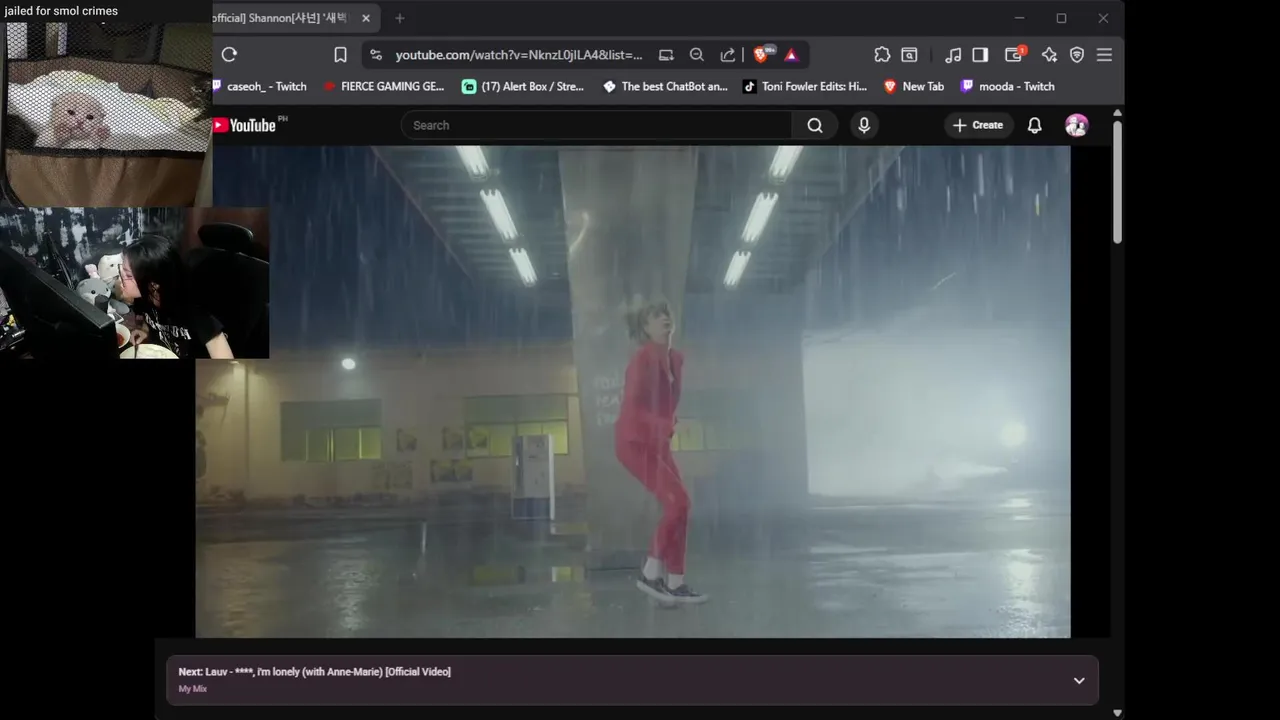Open Leo AI sparkle icon
This screenshot has width=1280, height=720.
(1049, 55)
